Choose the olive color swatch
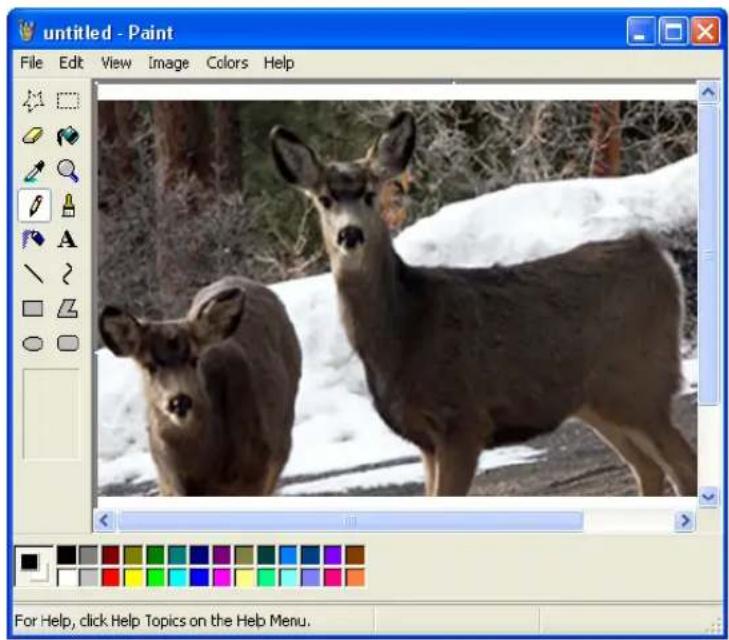 (133, 555)
